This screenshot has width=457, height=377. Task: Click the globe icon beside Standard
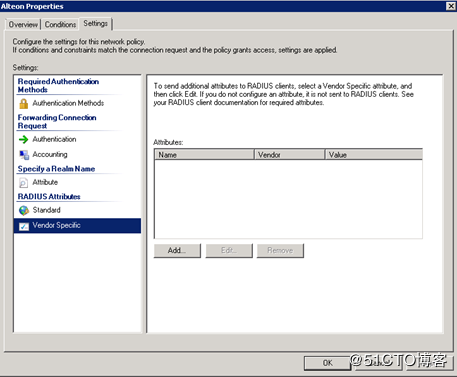click(24, 210)
